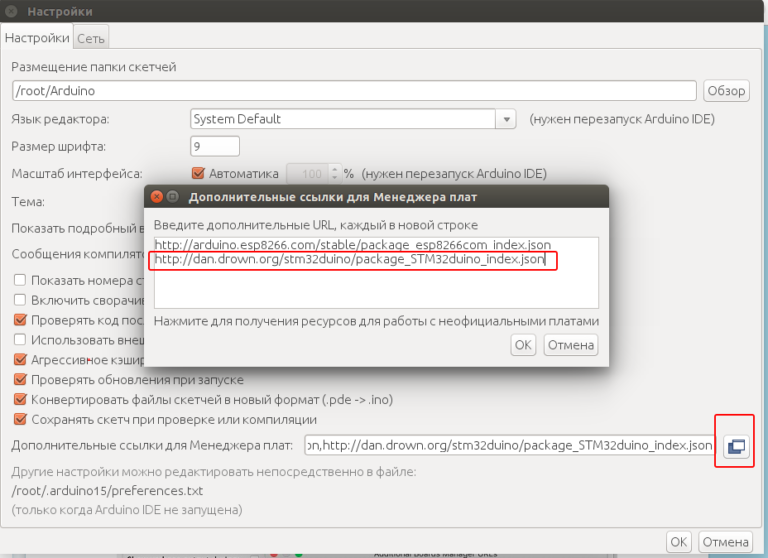Click the Обзор browse button
Screen dimensions: 768x558
pos(726,91)
